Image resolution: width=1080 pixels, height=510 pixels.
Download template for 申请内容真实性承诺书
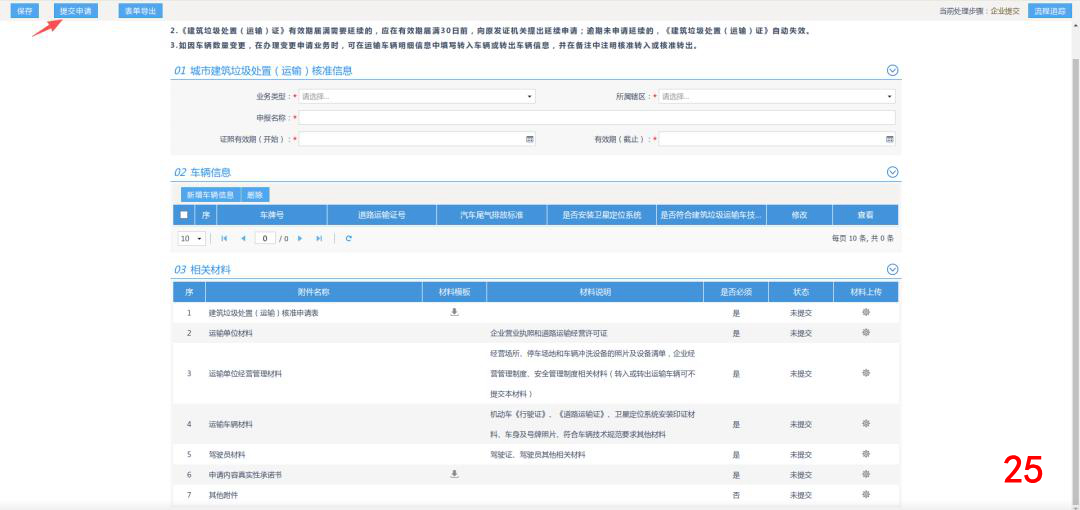pyautogui.click(x=454, y=474)
